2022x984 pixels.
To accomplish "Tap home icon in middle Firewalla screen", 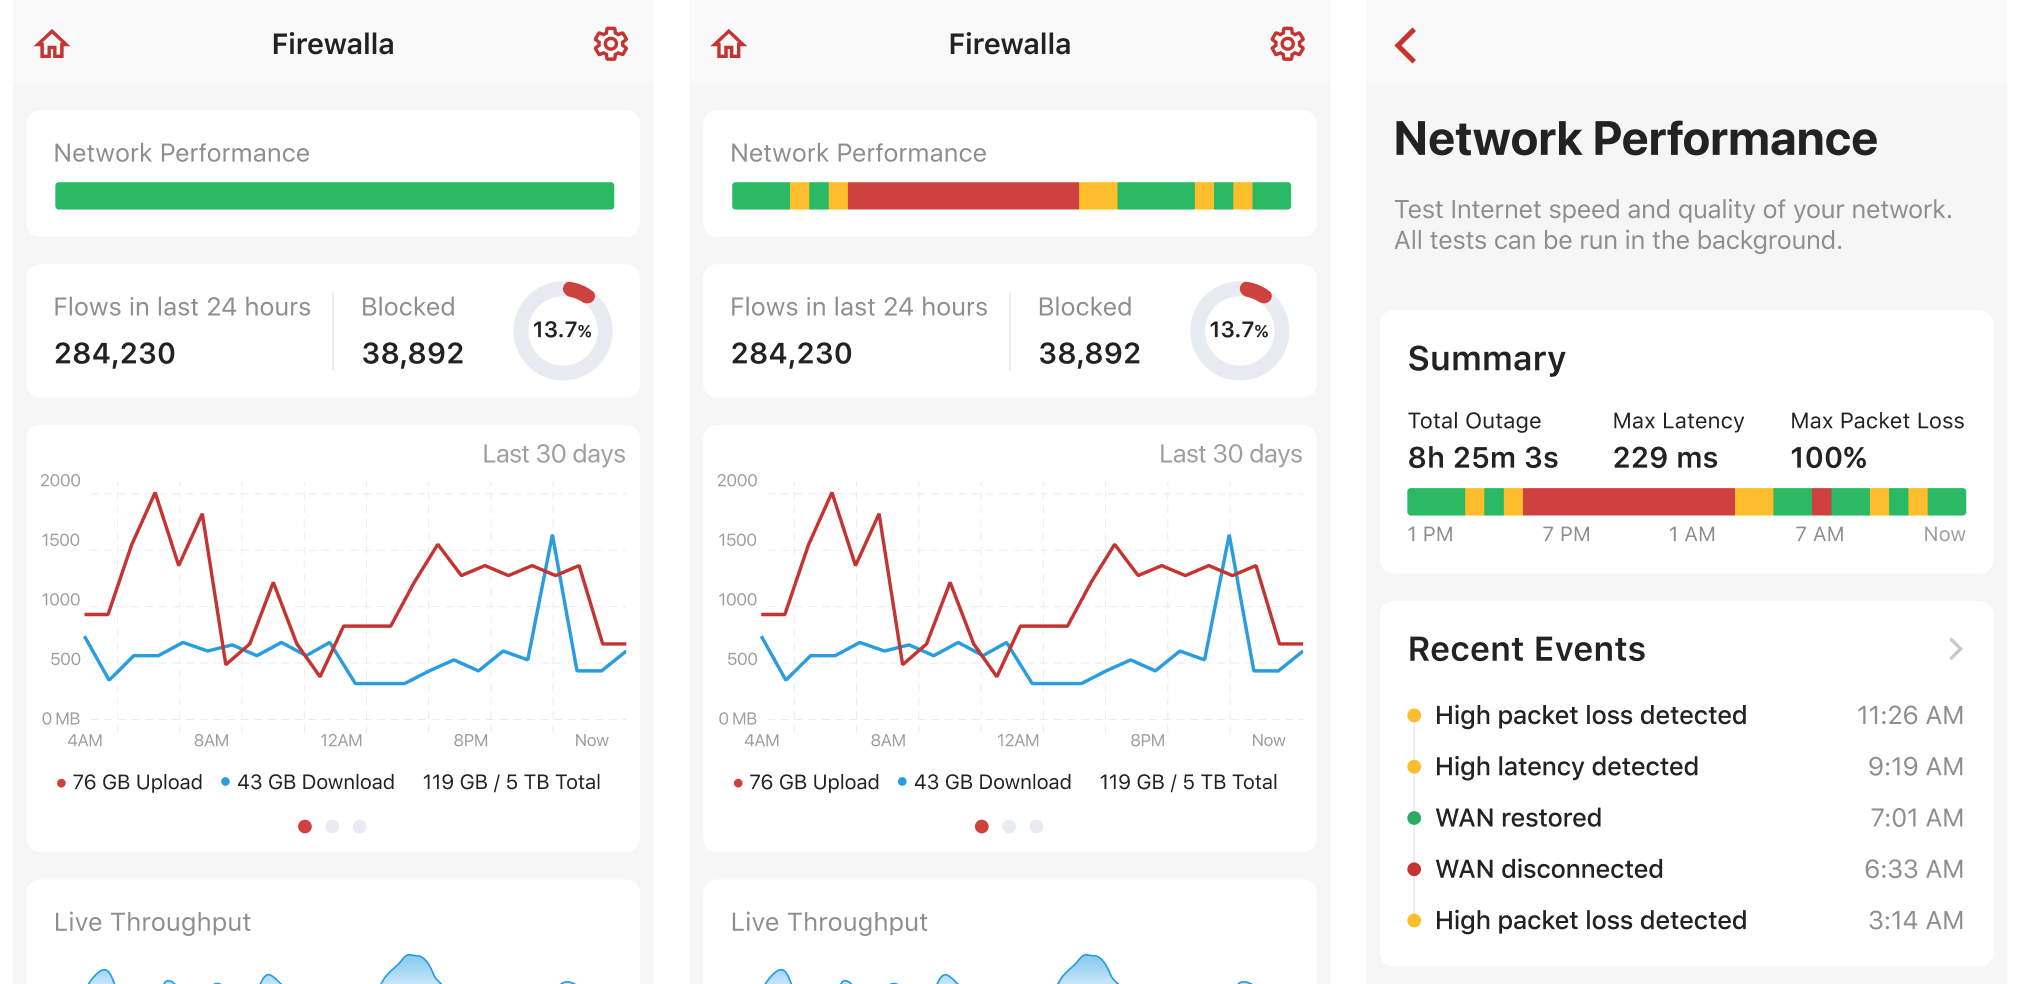I will [x=729, y=44].
